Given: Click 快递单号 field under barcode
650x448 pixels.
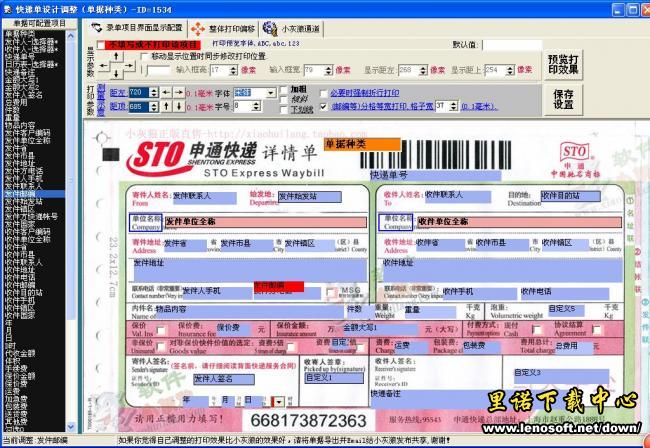Looking at the screenshot, I should point(435,176).
